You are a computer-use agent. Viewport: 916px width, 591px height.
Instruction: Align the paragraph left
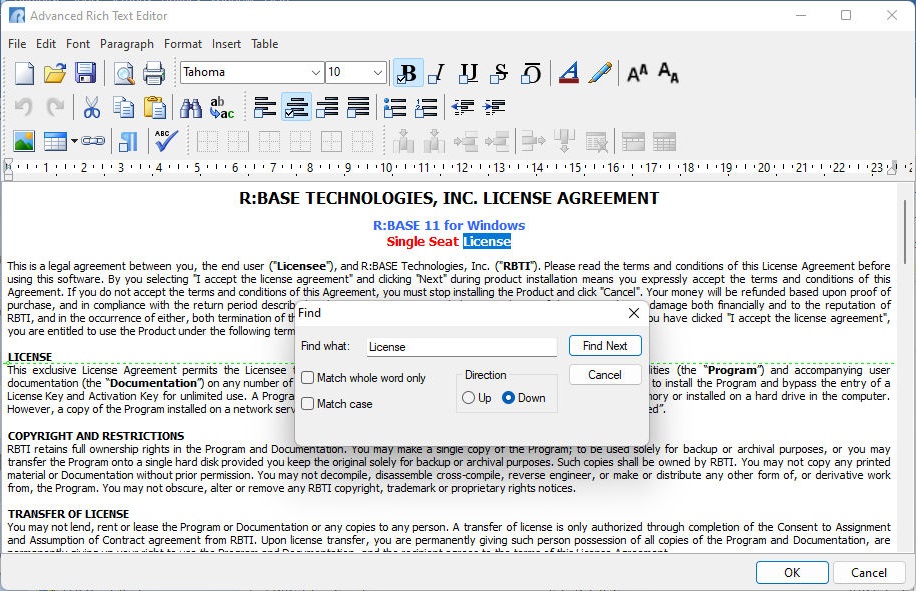(x=265, y=107)
